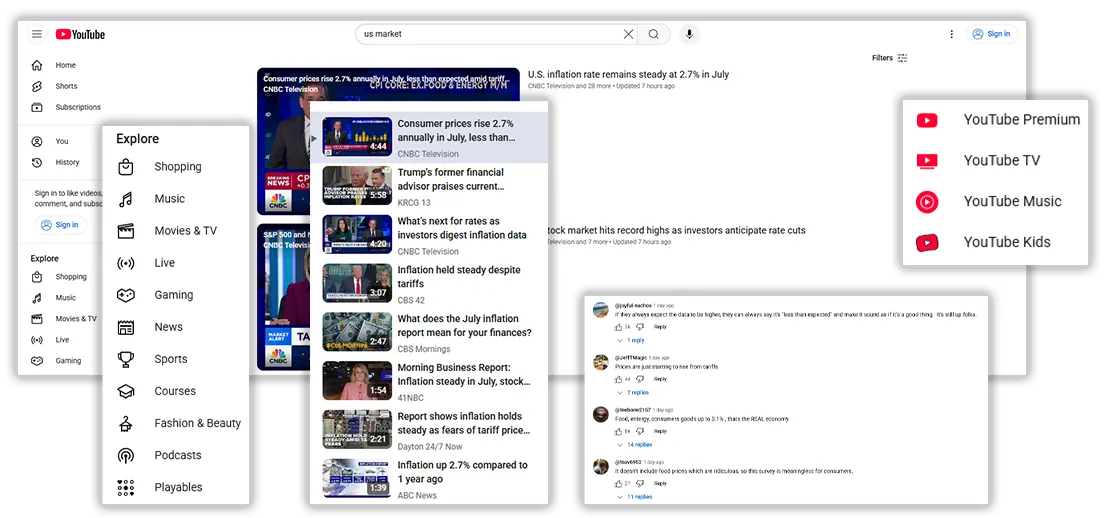Like the comment about the REAL economy
Screen dimensions: 1110x518
618,431
